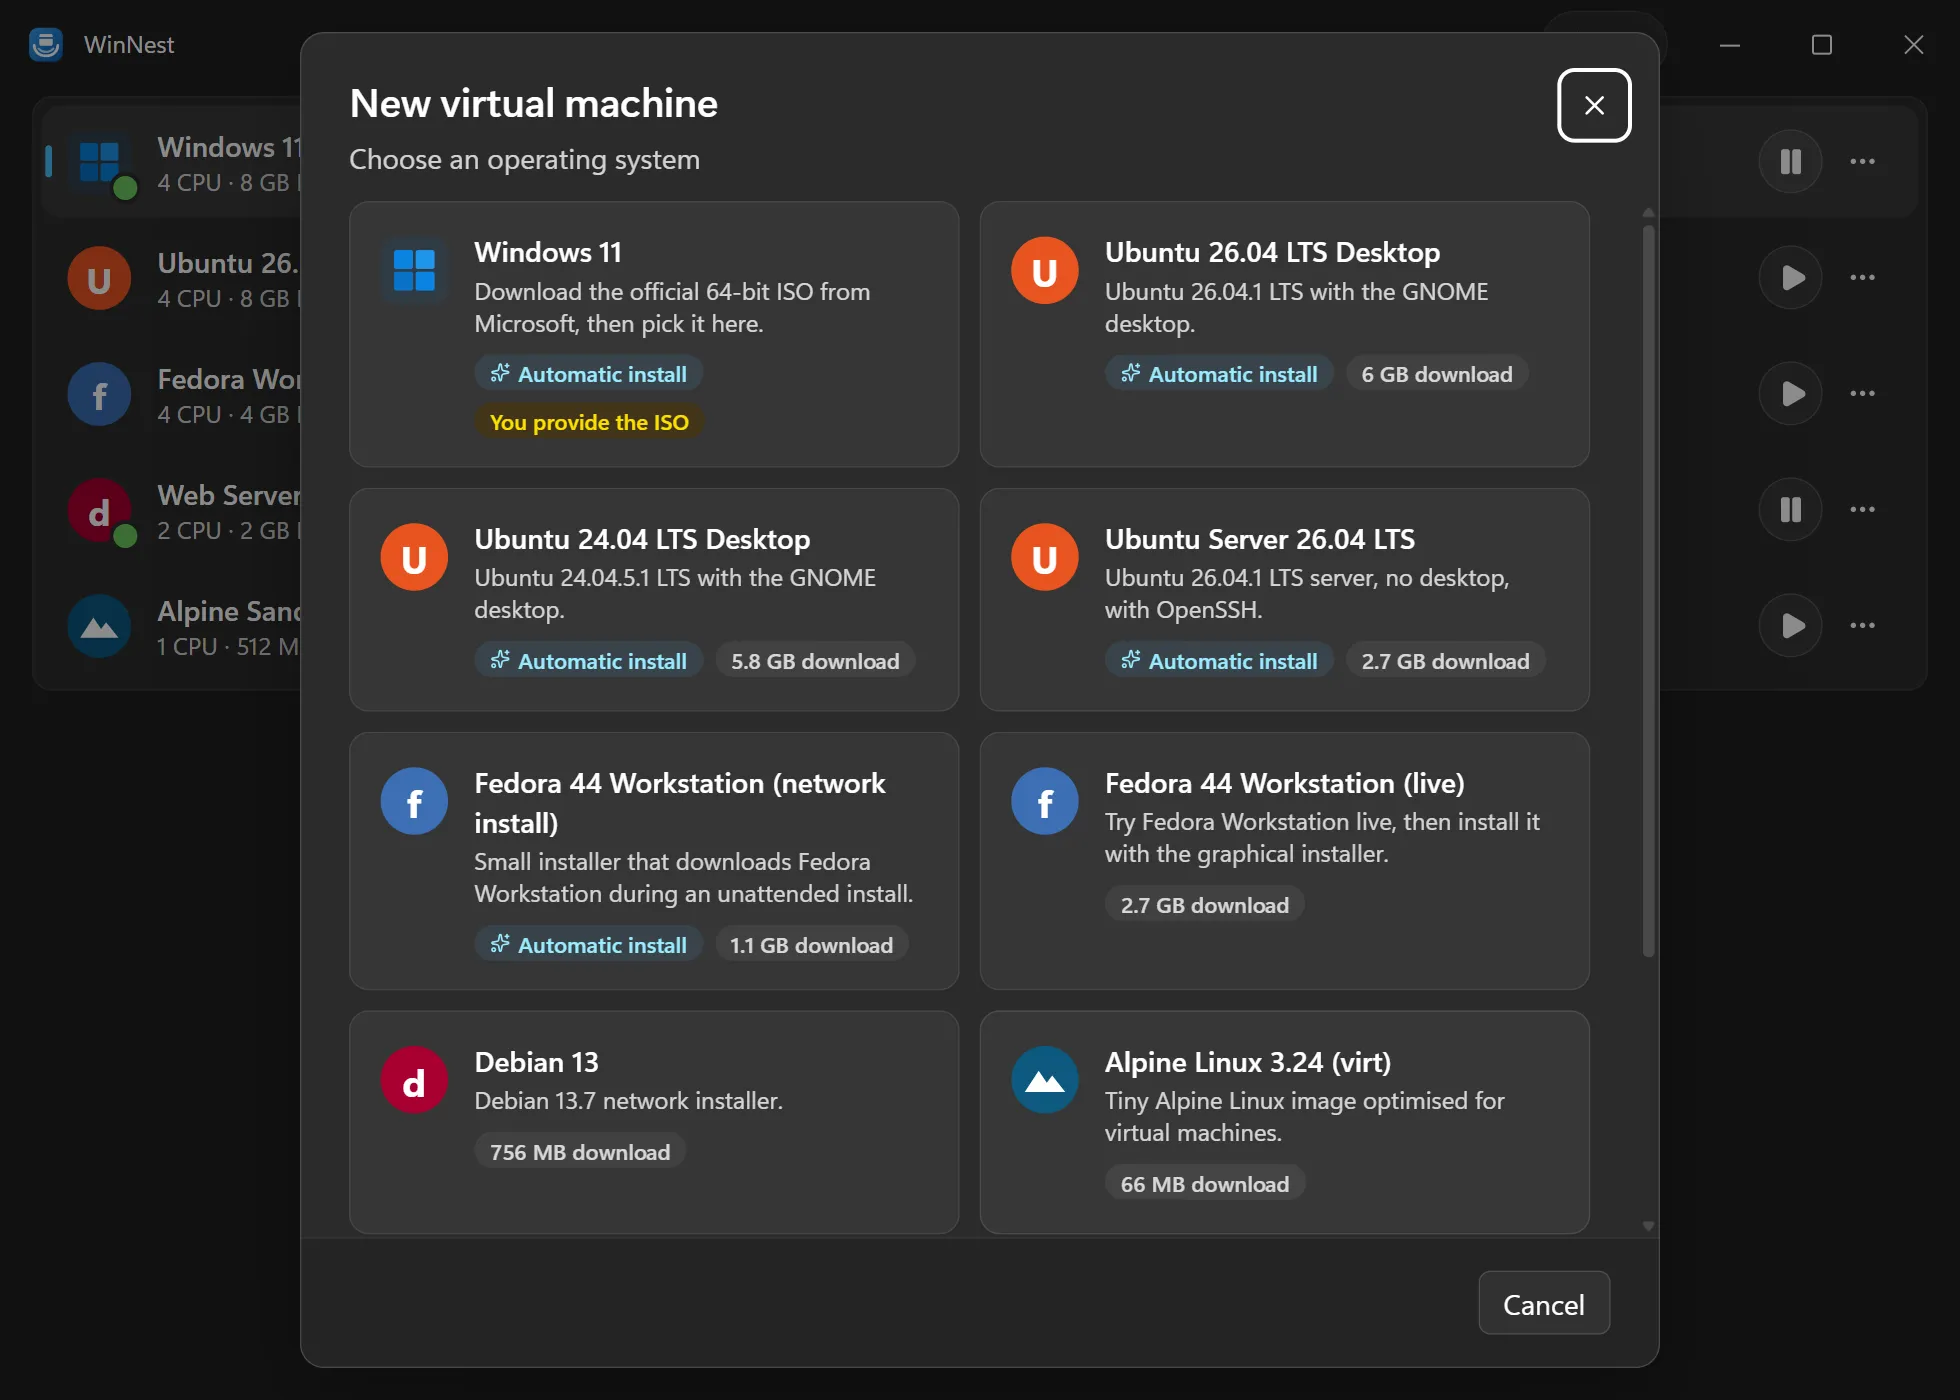The height and width of the screenshot is (1400, 1960).
Task: Pause the Windows 11 VM in main window
Action: (x=1790, y=161)
